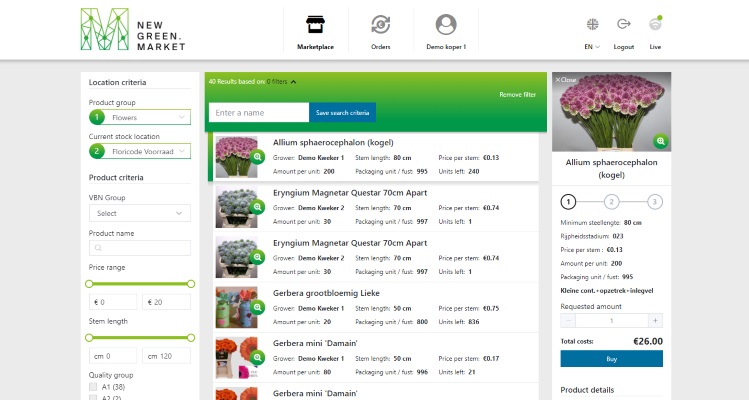This screenshot has width=749, height=400.
Task: Click the stem length maximum slider handle
Action: 191,338
